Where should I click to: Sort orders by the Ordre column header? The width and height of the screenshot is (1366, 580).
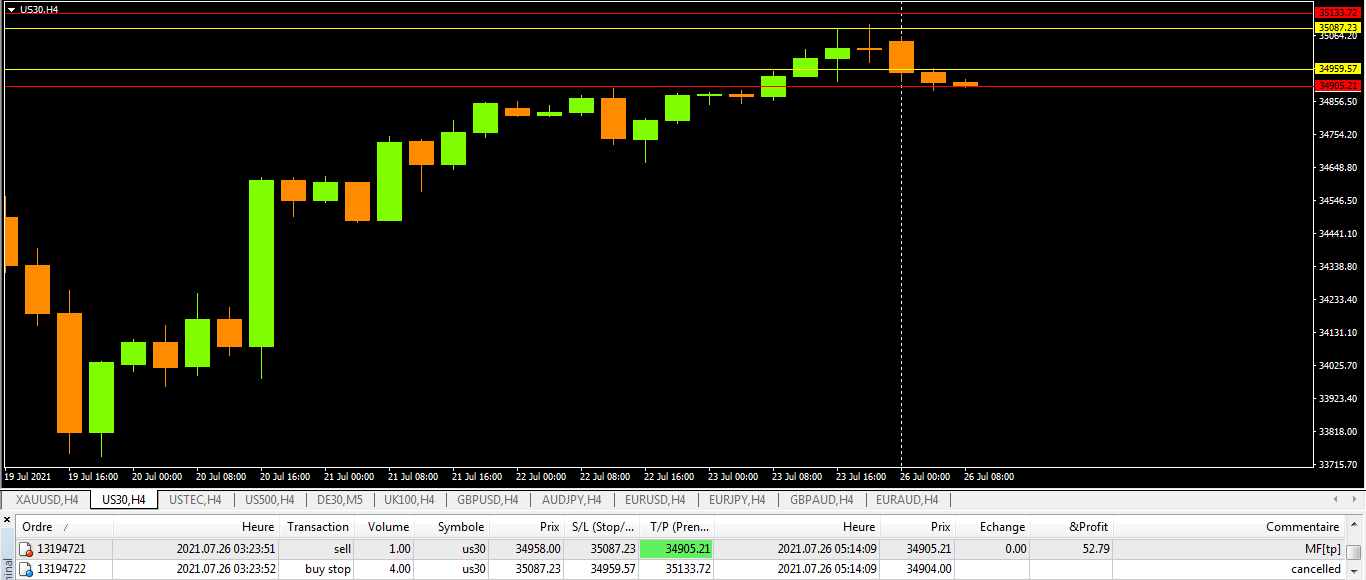pyautogui.click(x=40, y=527)
